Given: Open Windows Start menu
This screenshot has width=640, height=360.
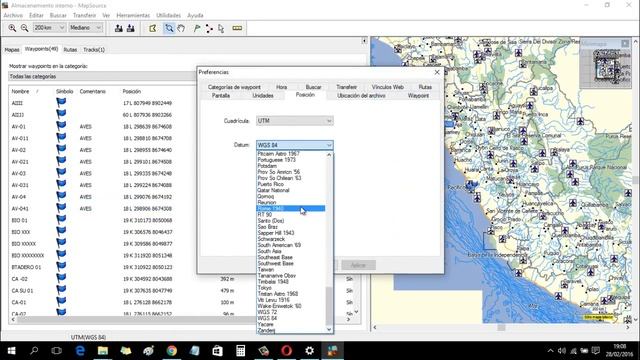Looking at the screenshot, I should pos(11,351).
